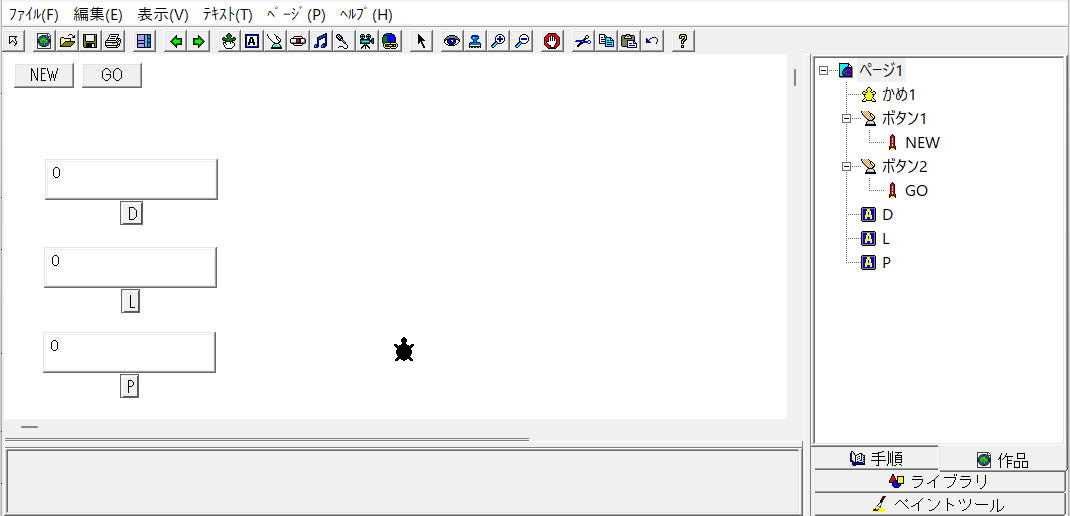
Task: Select the NEW instruction under ボタン1
Action: pos(922,143)
